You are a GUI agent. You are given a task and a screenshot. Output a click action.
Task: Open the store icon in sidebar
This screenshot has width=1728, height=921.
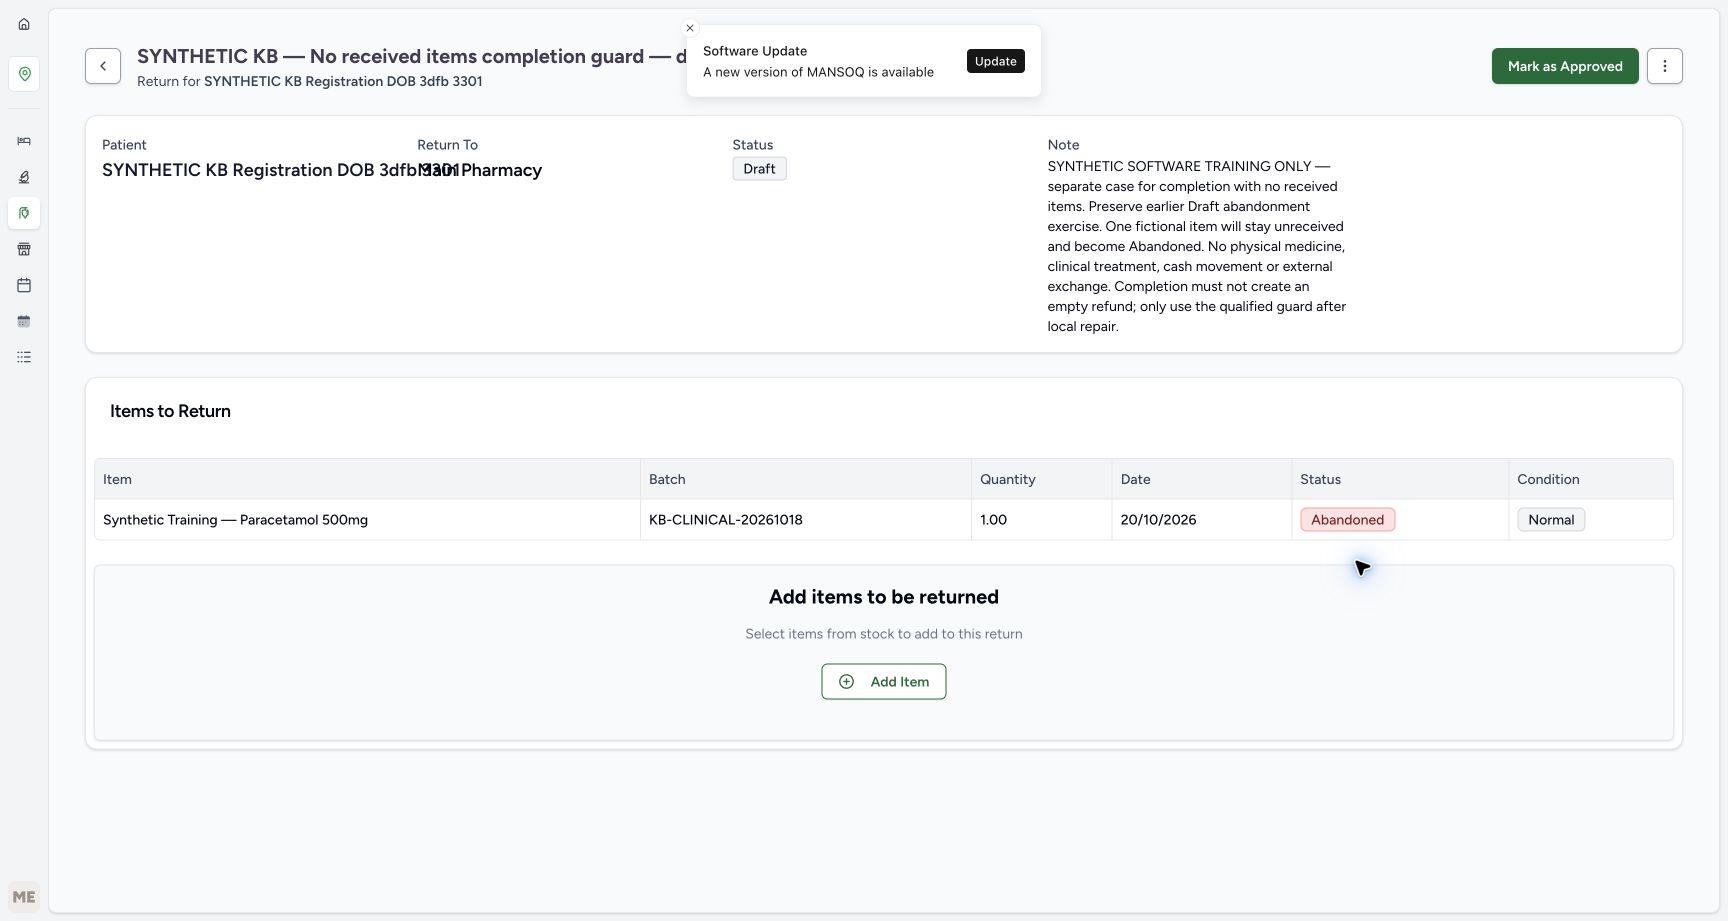(x=24, y=249)
